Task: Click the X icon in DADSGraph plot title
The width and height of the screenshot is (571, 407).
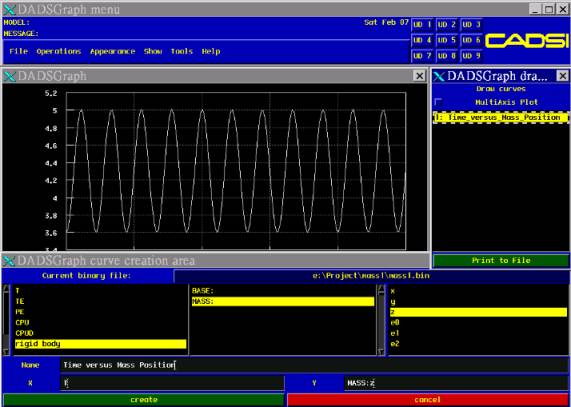Action: click(x=9, y=76)
